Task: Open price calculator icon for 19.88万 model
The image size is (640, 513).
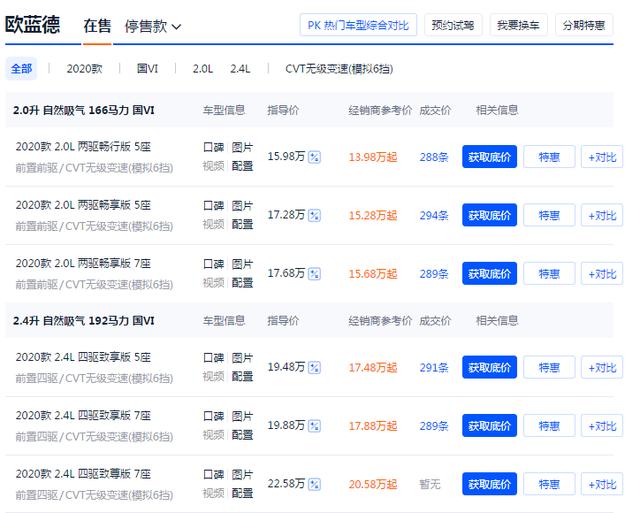Action: [x=314, y=426]
